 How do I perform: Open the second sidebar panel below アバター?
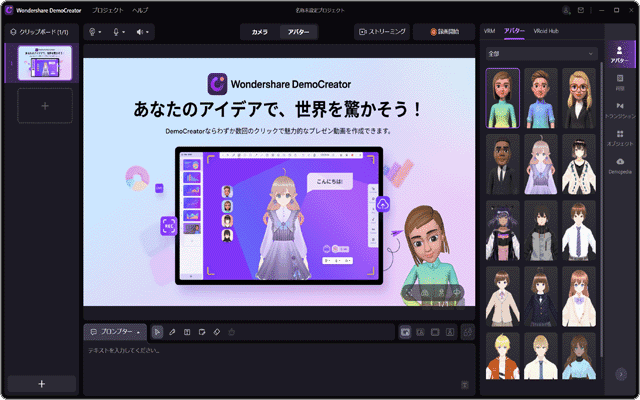point(620,82)
